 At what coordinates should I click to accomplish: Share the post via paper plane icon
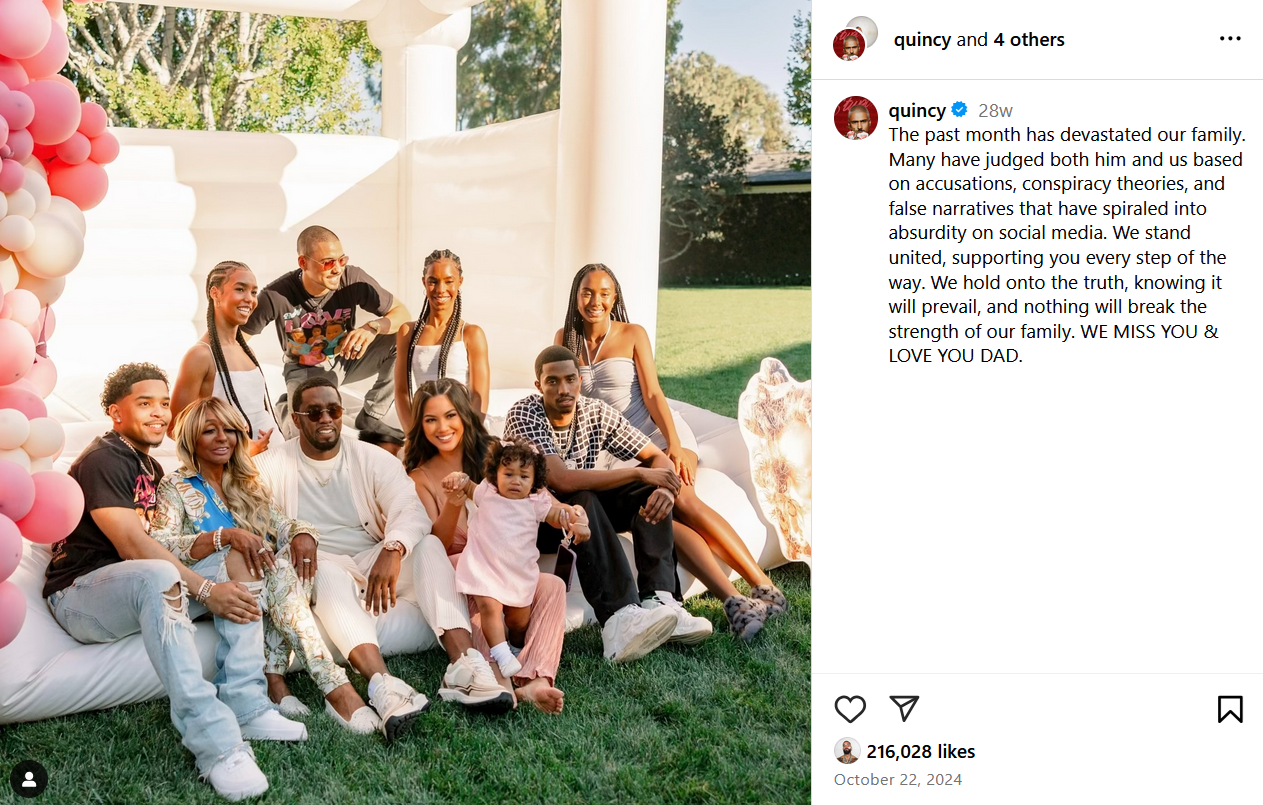pos(904,708)
